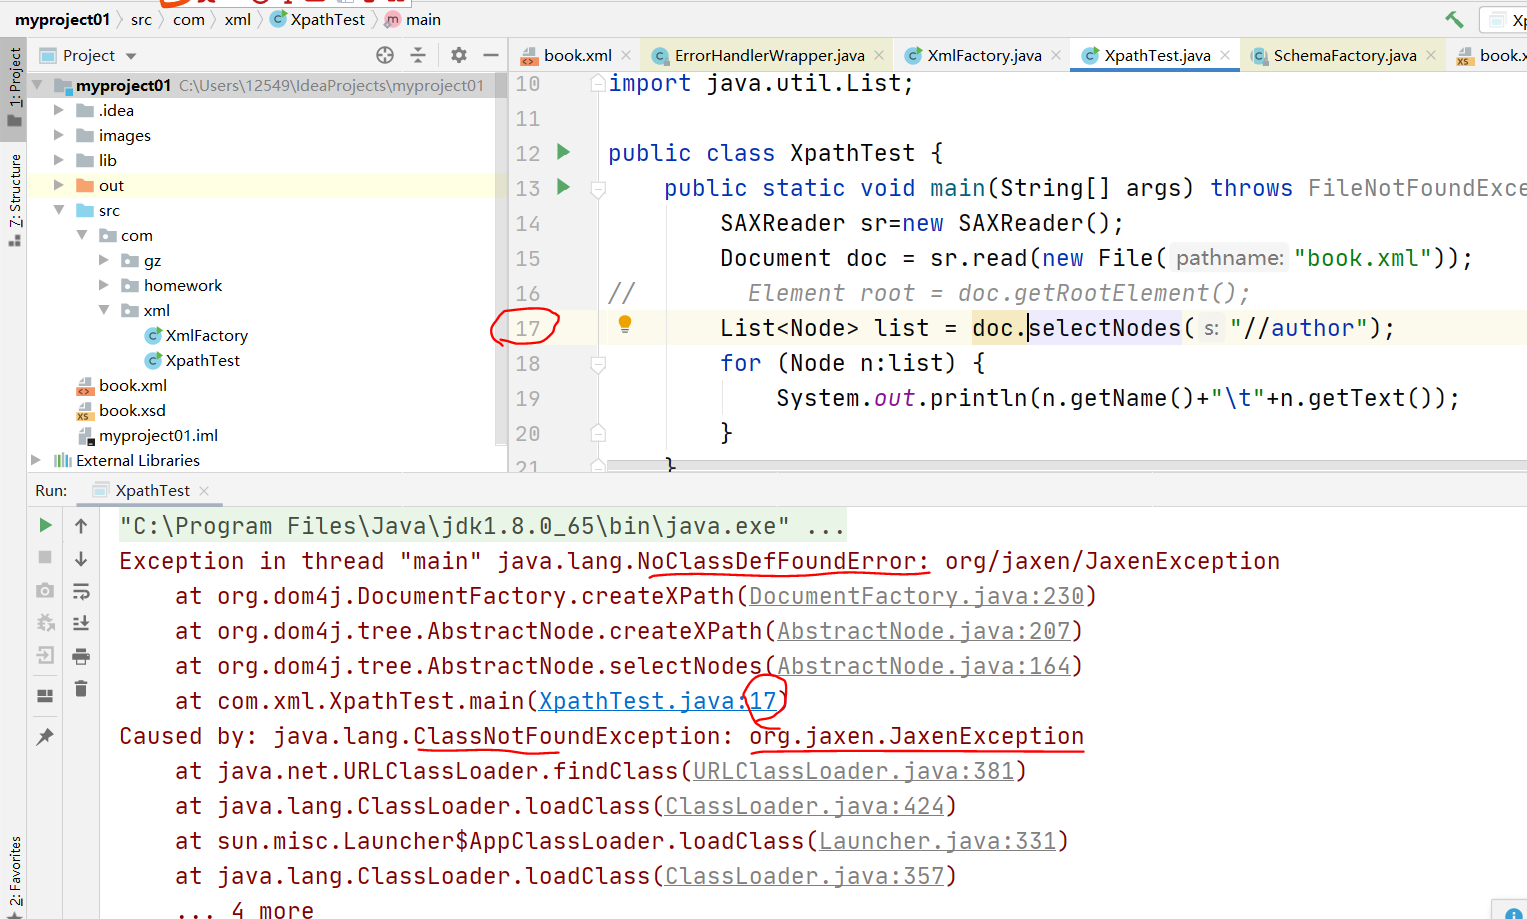Open AbstractNode.java:207 link
1527x919 pixels.
coord(923,631)
